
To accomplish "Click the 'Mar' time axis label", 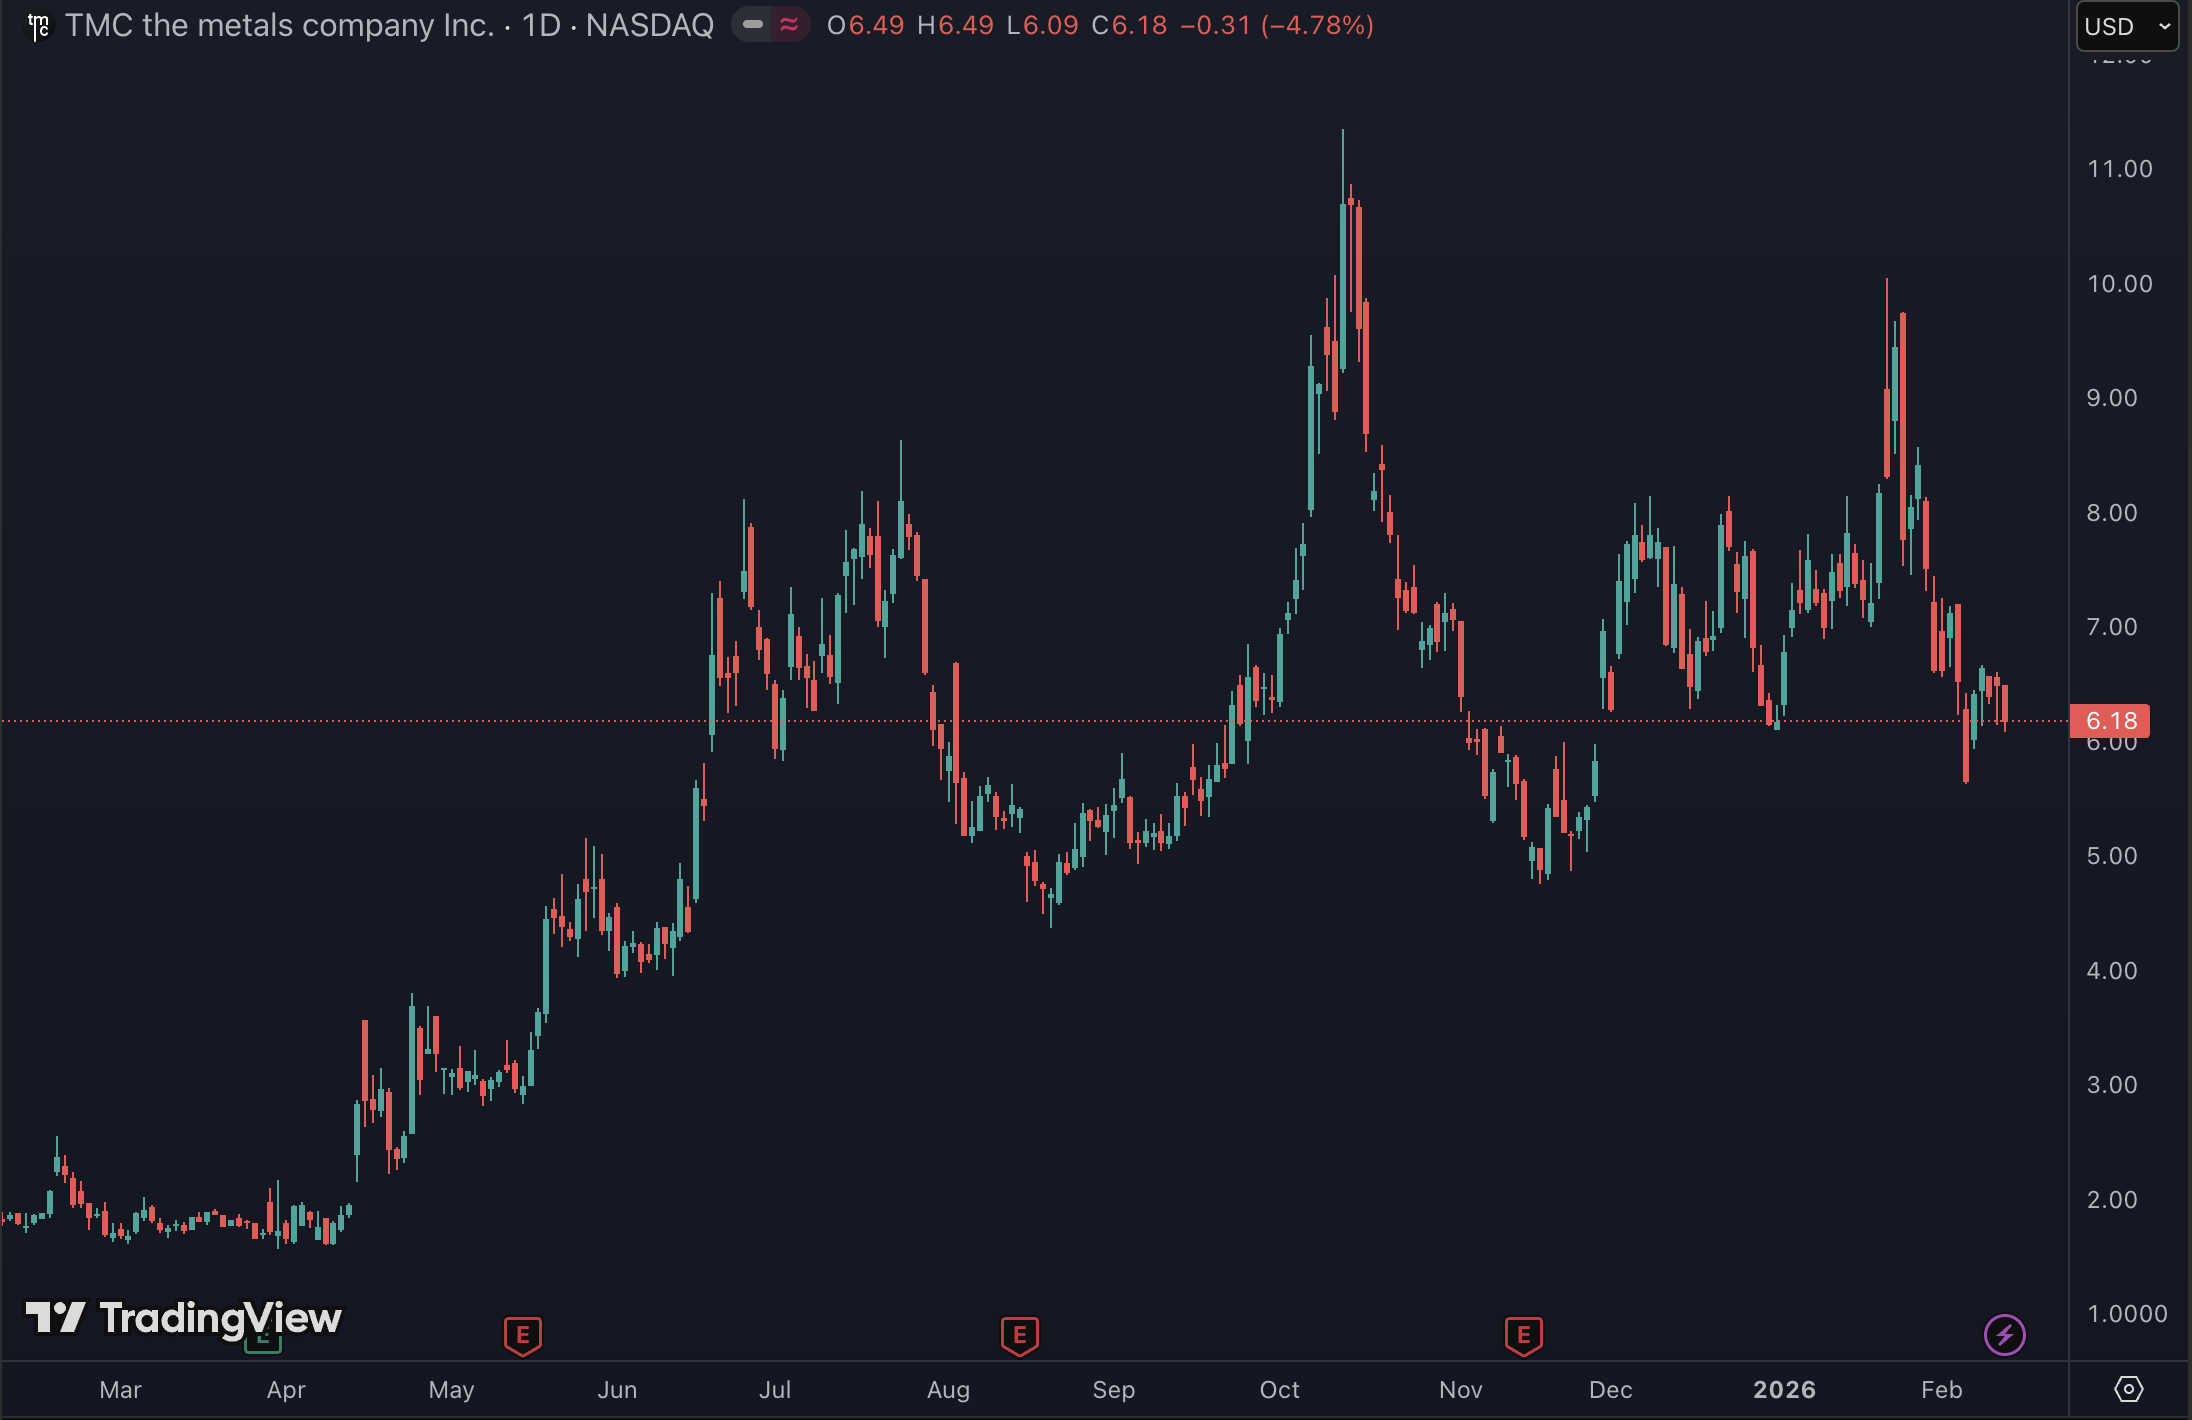I will point(121,1390).
